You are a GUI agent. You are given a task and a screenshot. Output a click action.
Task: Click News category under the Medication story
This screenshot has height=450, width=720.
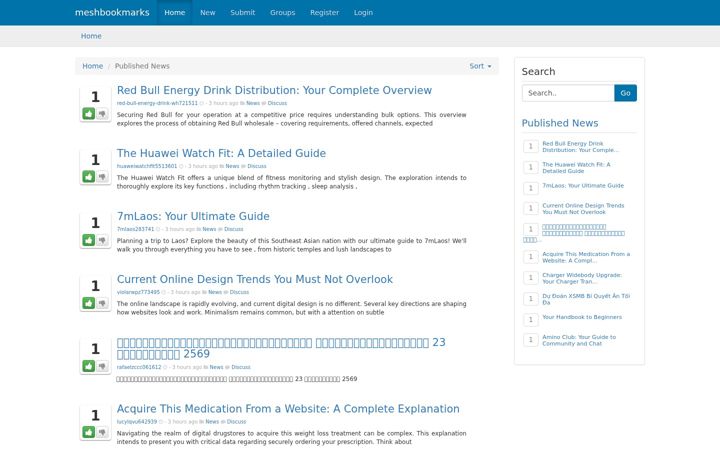[212, 422]
